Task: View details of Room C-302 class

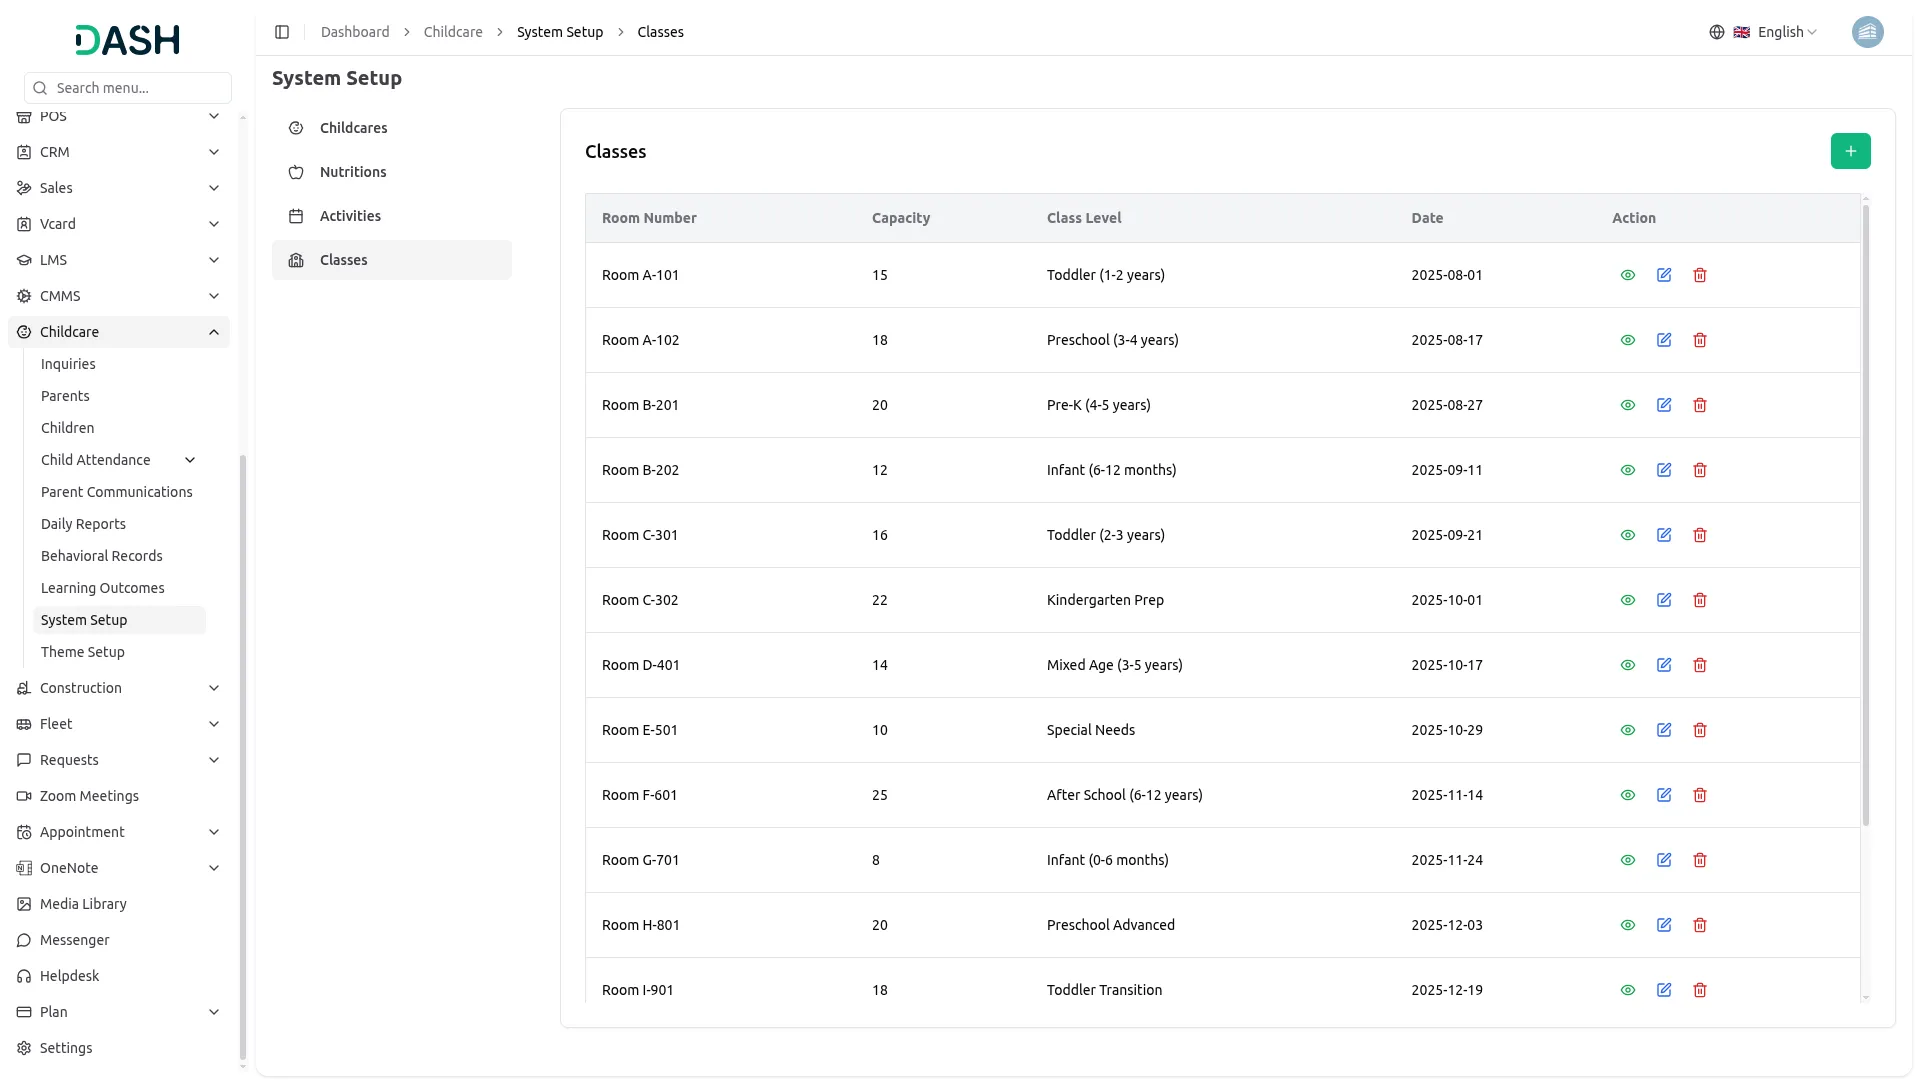Action: (x=1628, y=600)
